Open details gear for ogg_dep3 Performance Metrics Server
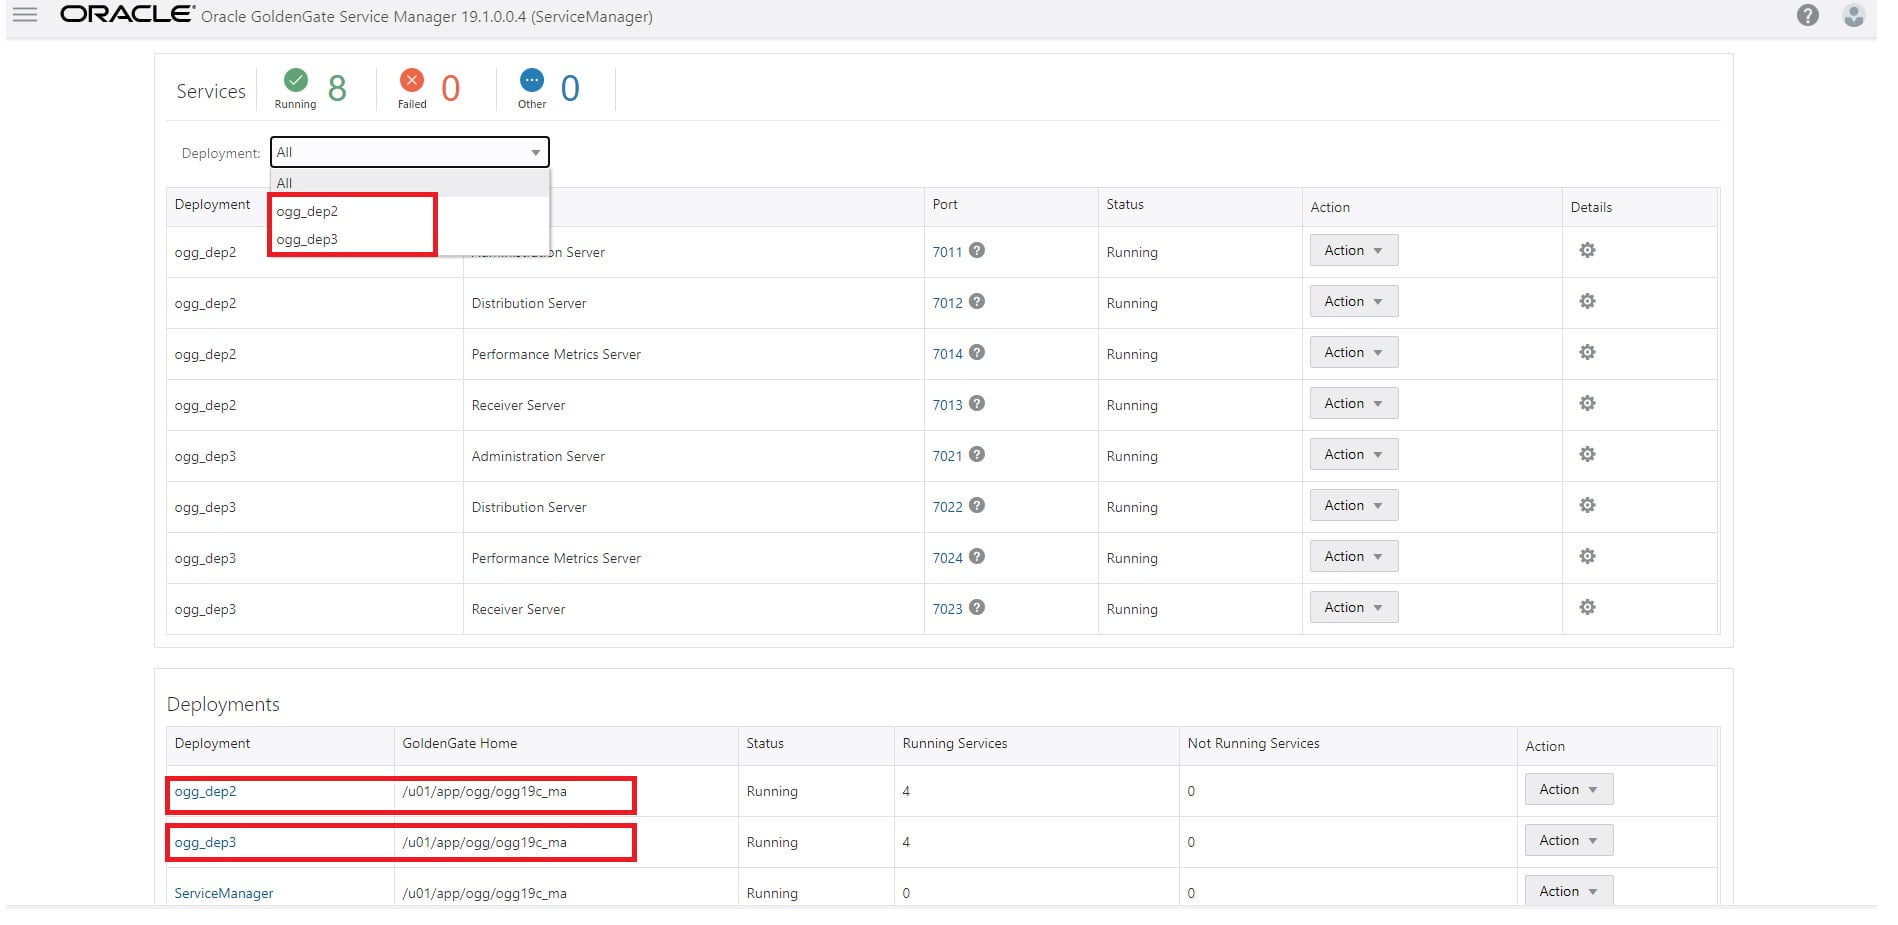 point(1587,556)
